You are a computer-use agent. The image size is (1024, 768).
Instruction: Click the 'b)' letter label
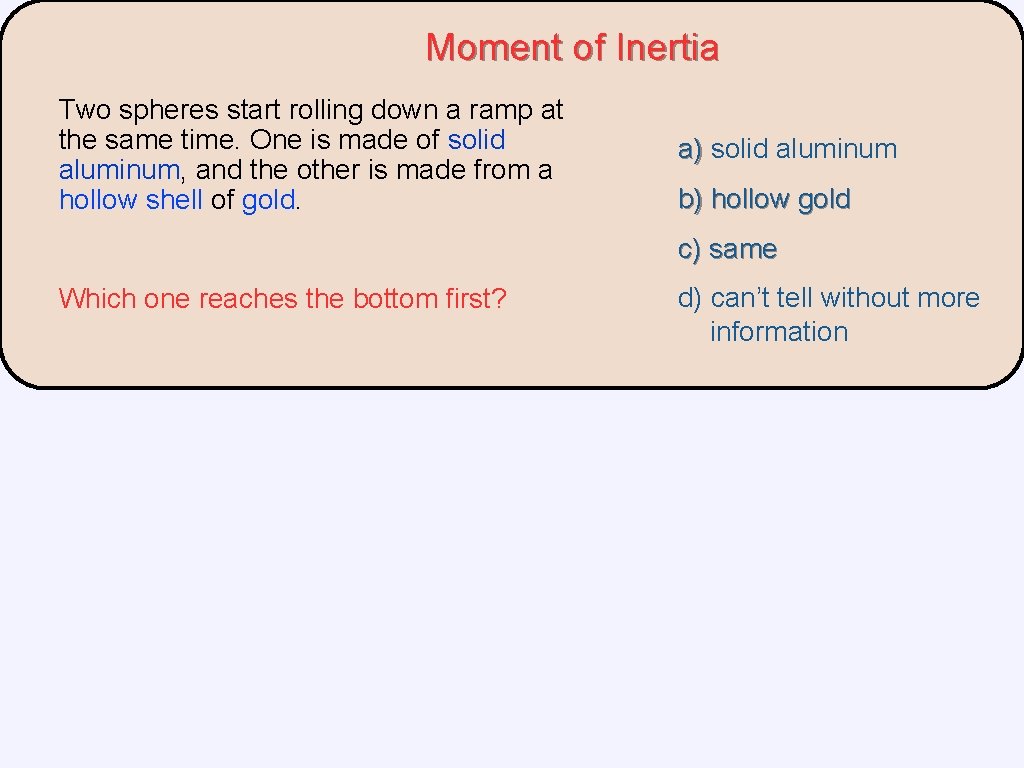pos(691,199)
